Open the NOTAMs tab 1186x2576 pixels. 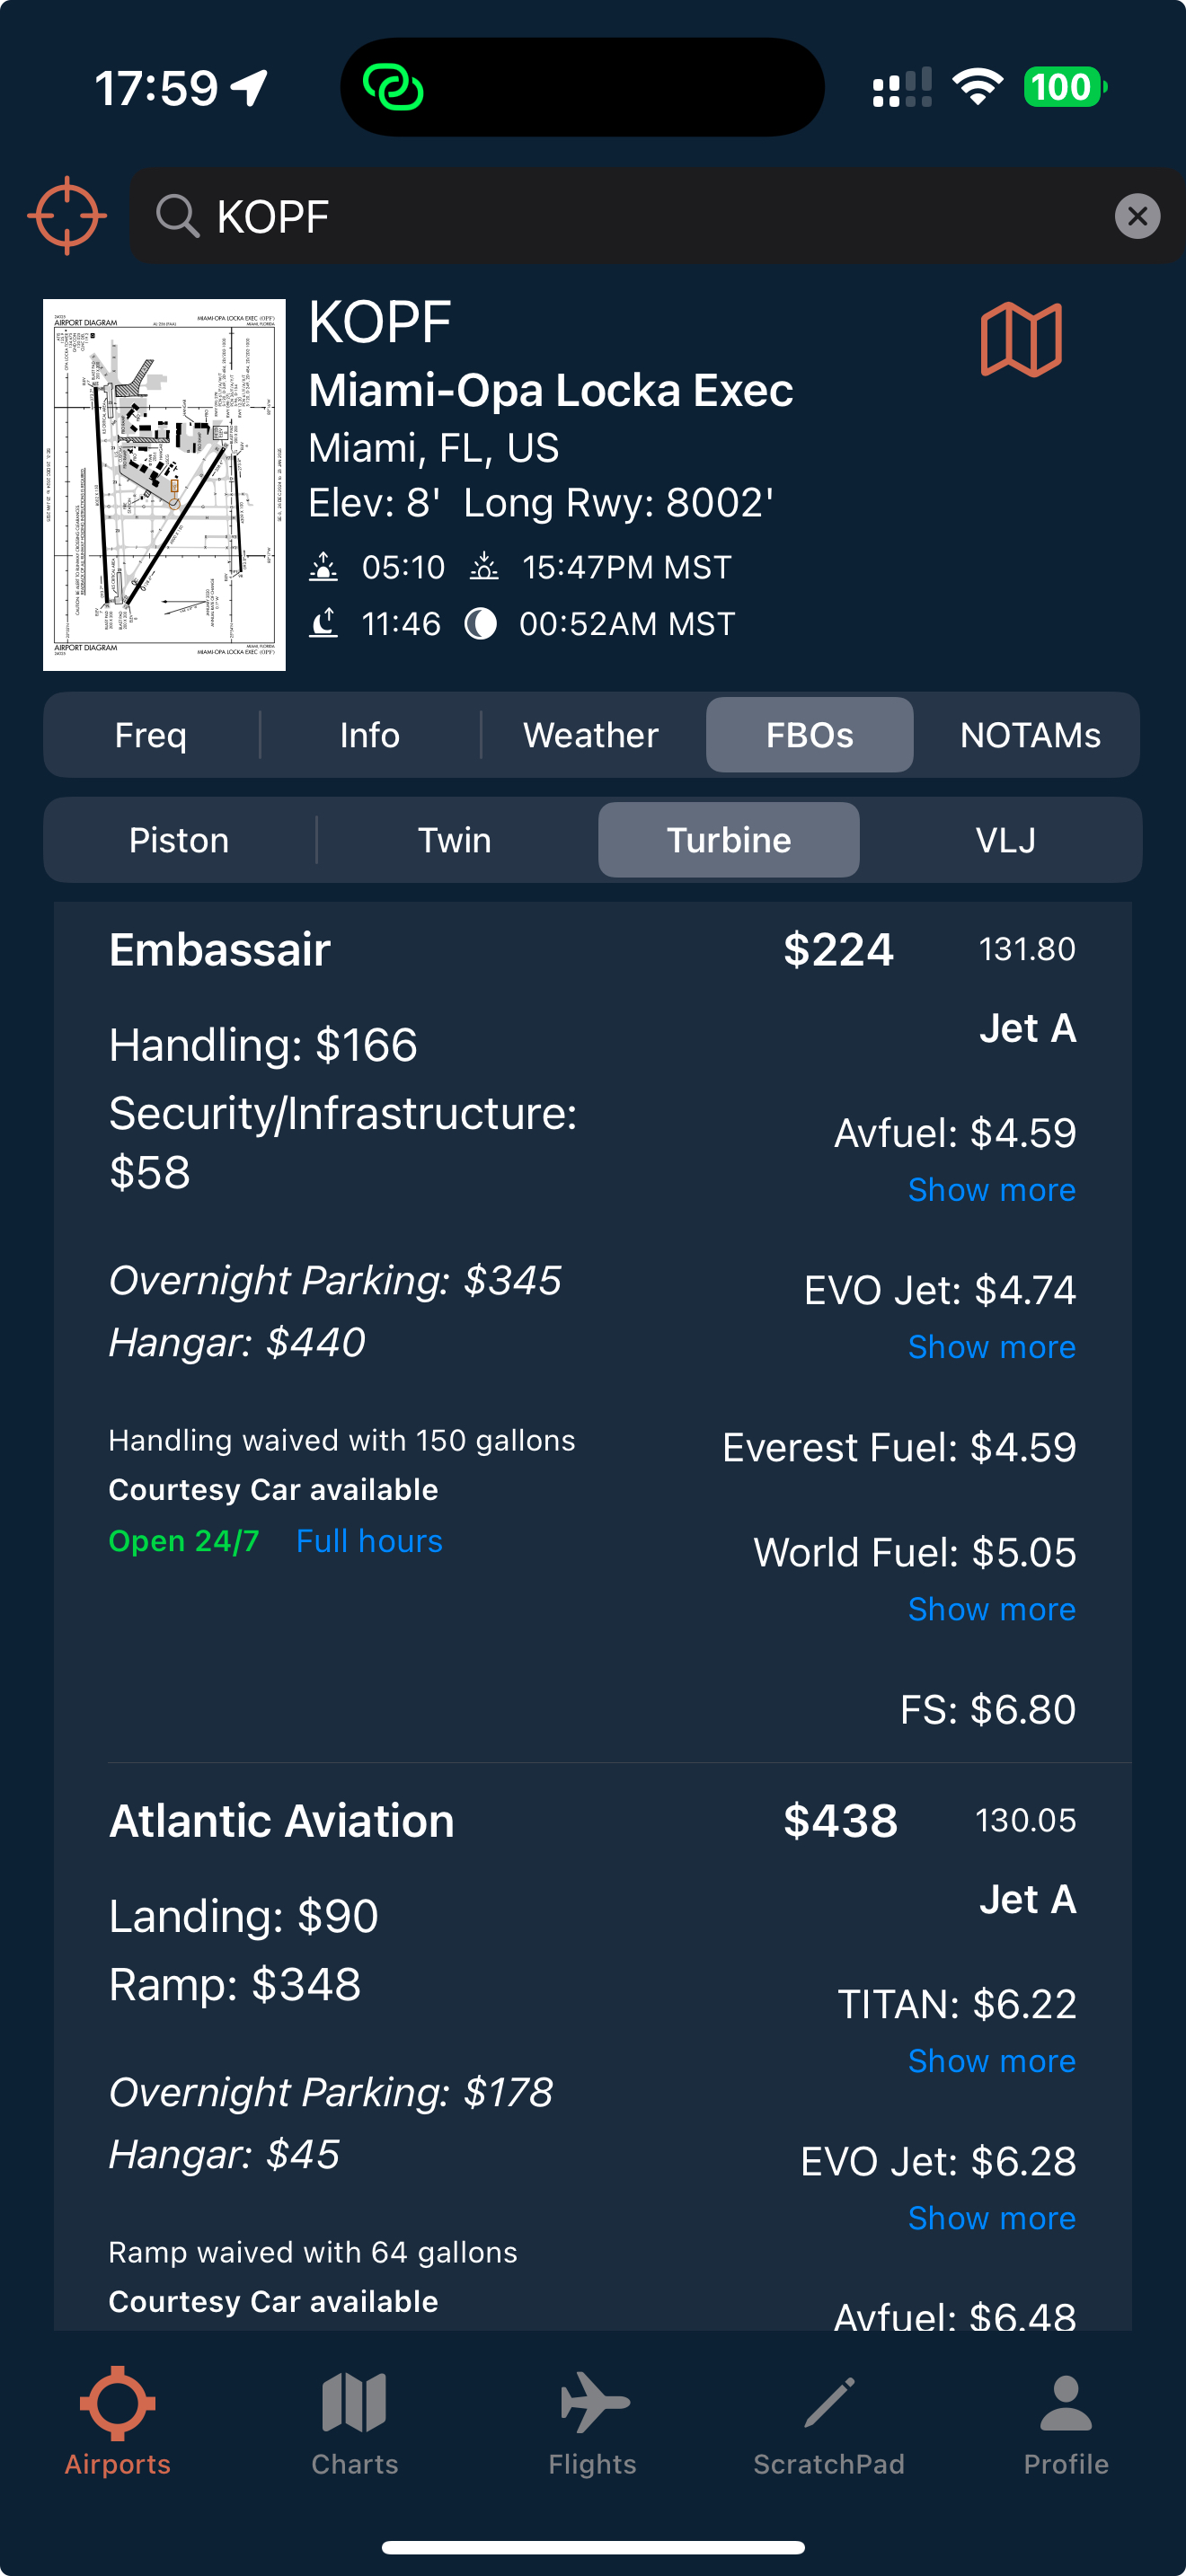click(1030, 735)
